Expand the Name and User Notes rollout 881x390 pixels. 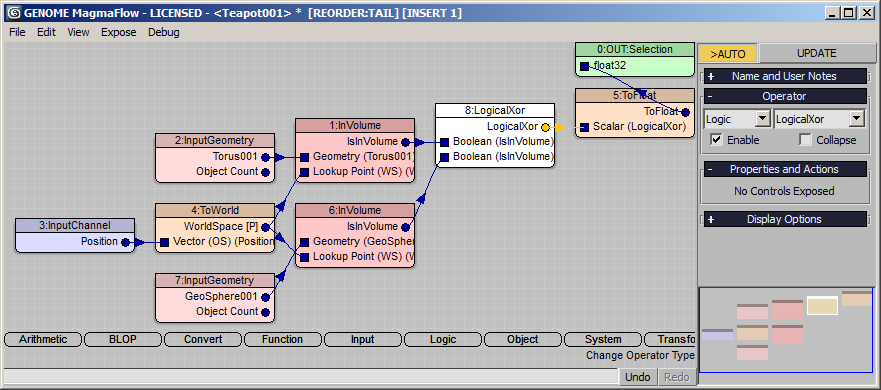click(x=785, y=76)
